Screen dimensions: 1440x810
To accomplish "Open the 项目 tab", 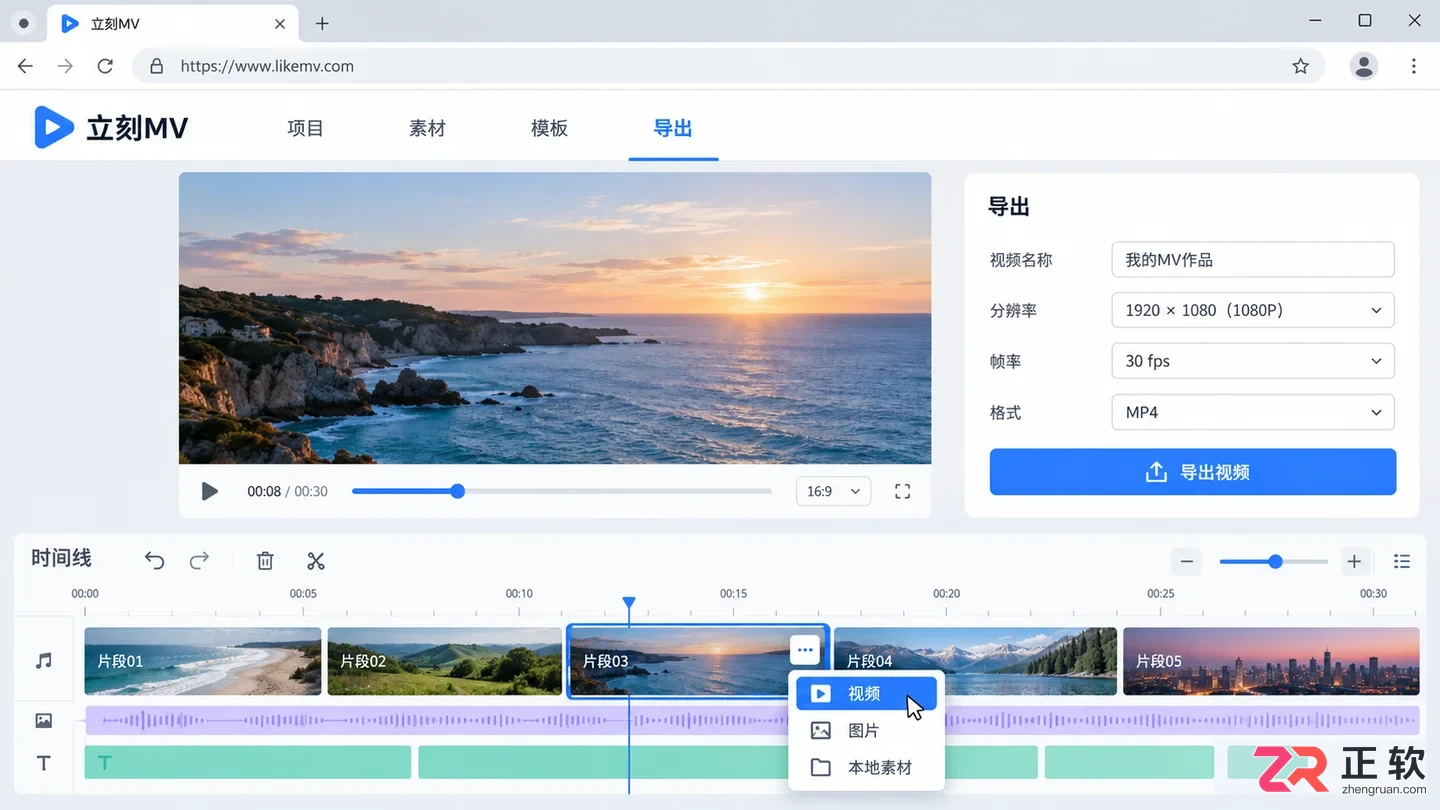I will click(x=305, y=128).
